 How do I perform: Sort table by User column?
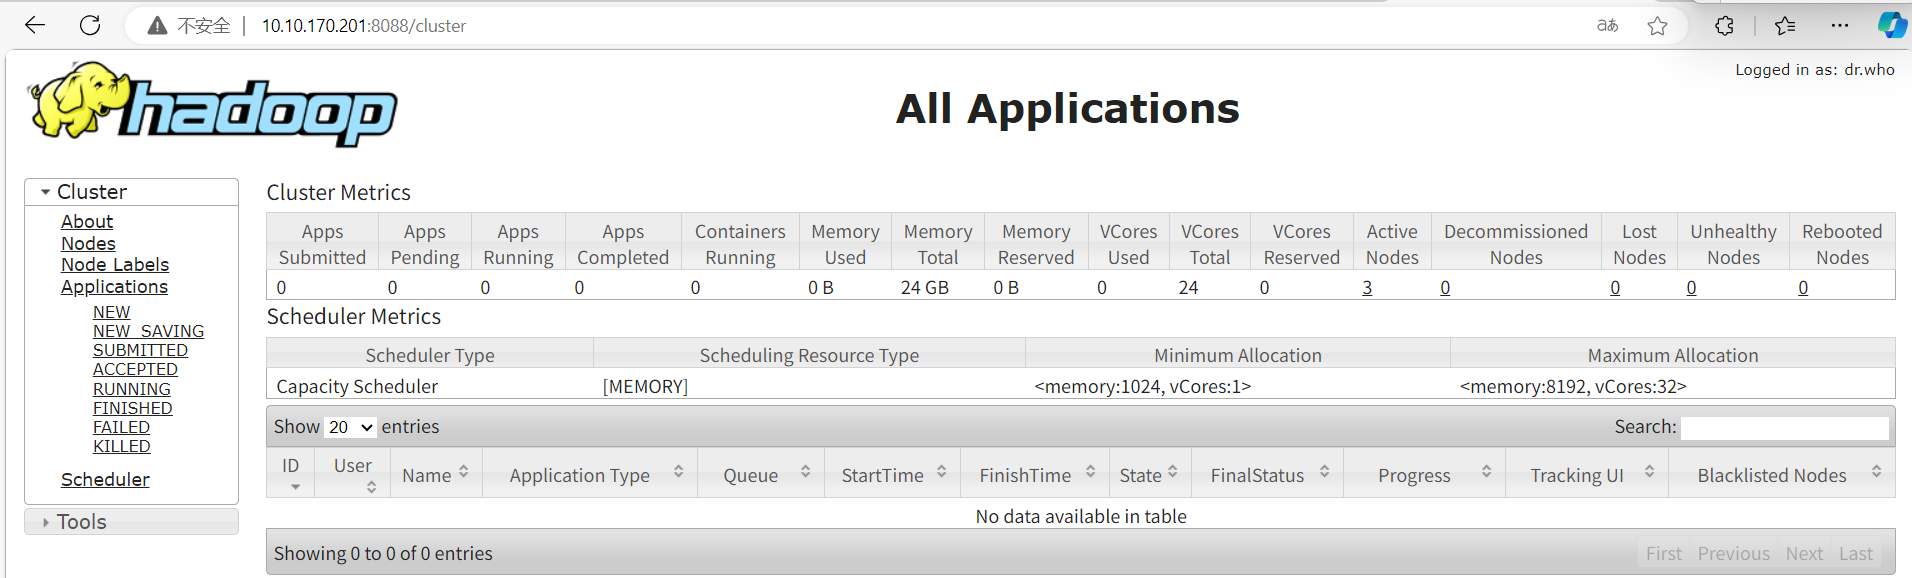click(x=353, y=473)
